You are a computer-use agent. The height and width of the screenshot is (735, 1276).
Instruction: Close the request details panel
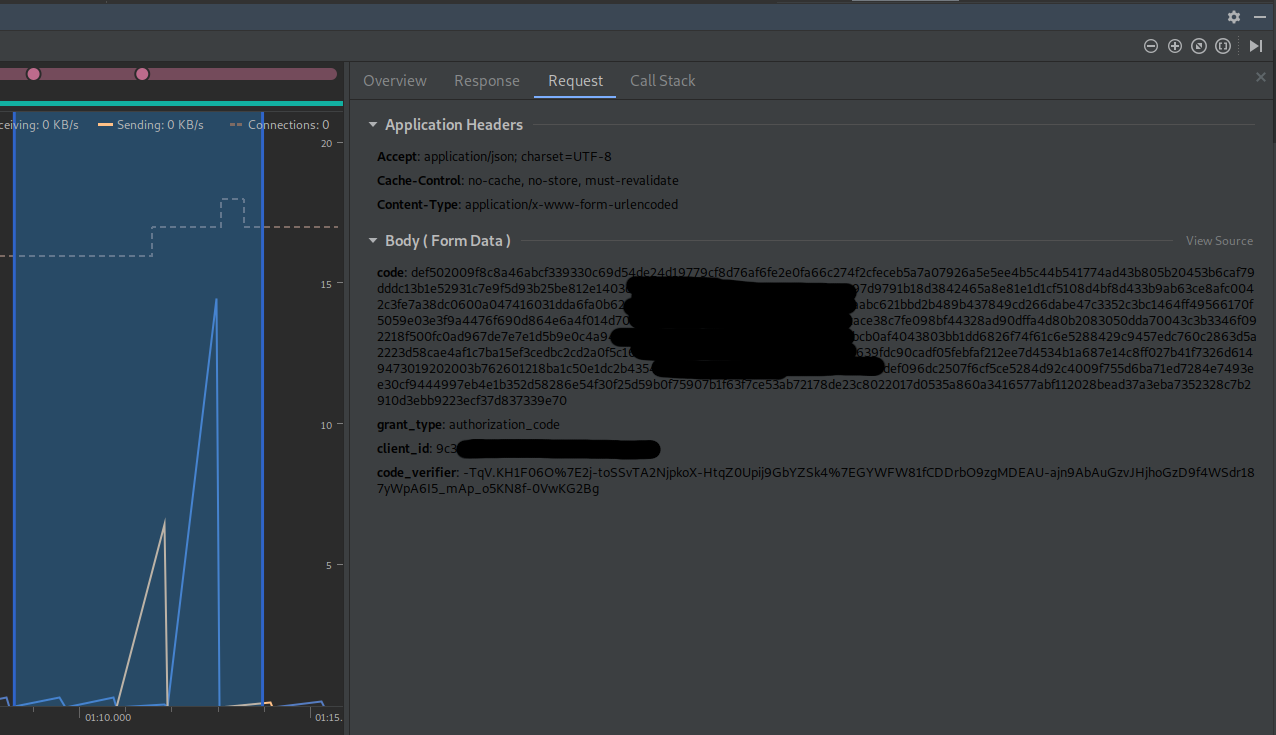1261,77
